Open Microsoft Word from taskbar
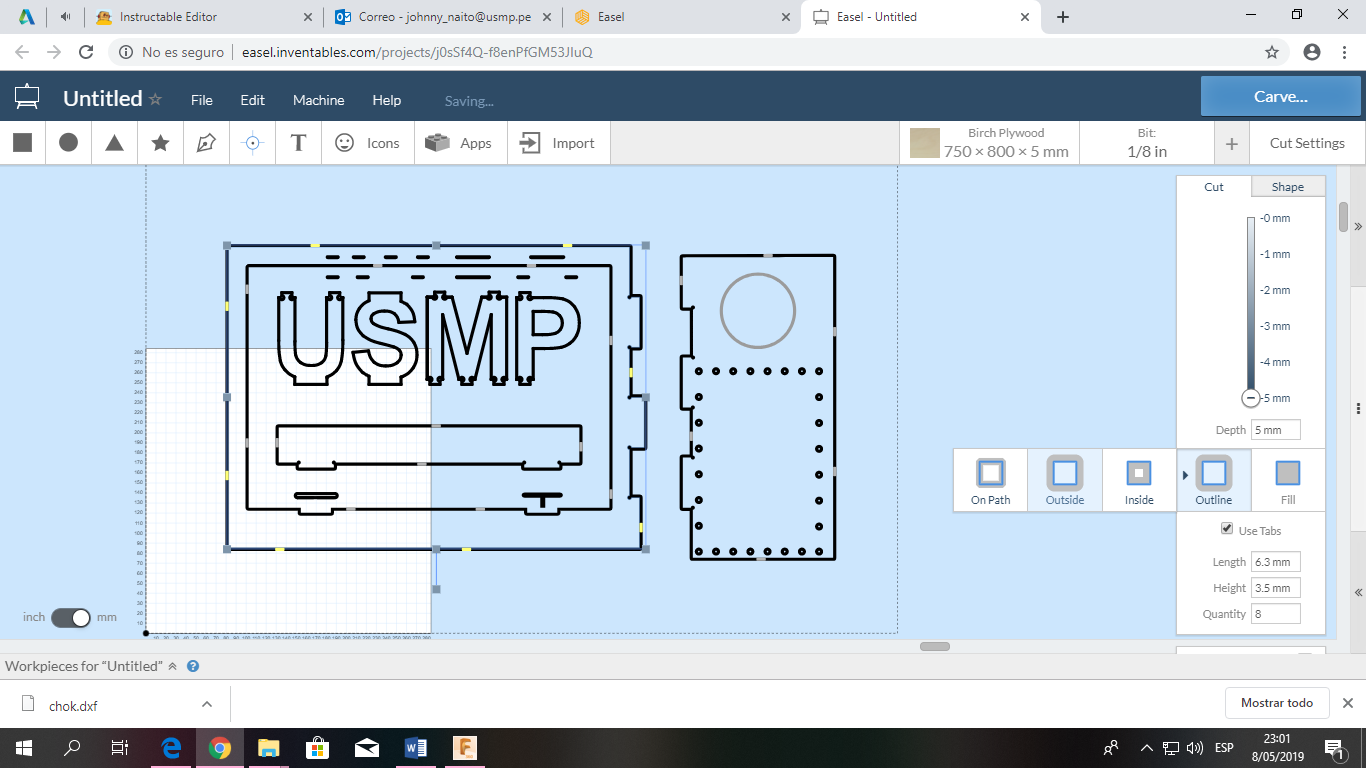 point(415,747)
